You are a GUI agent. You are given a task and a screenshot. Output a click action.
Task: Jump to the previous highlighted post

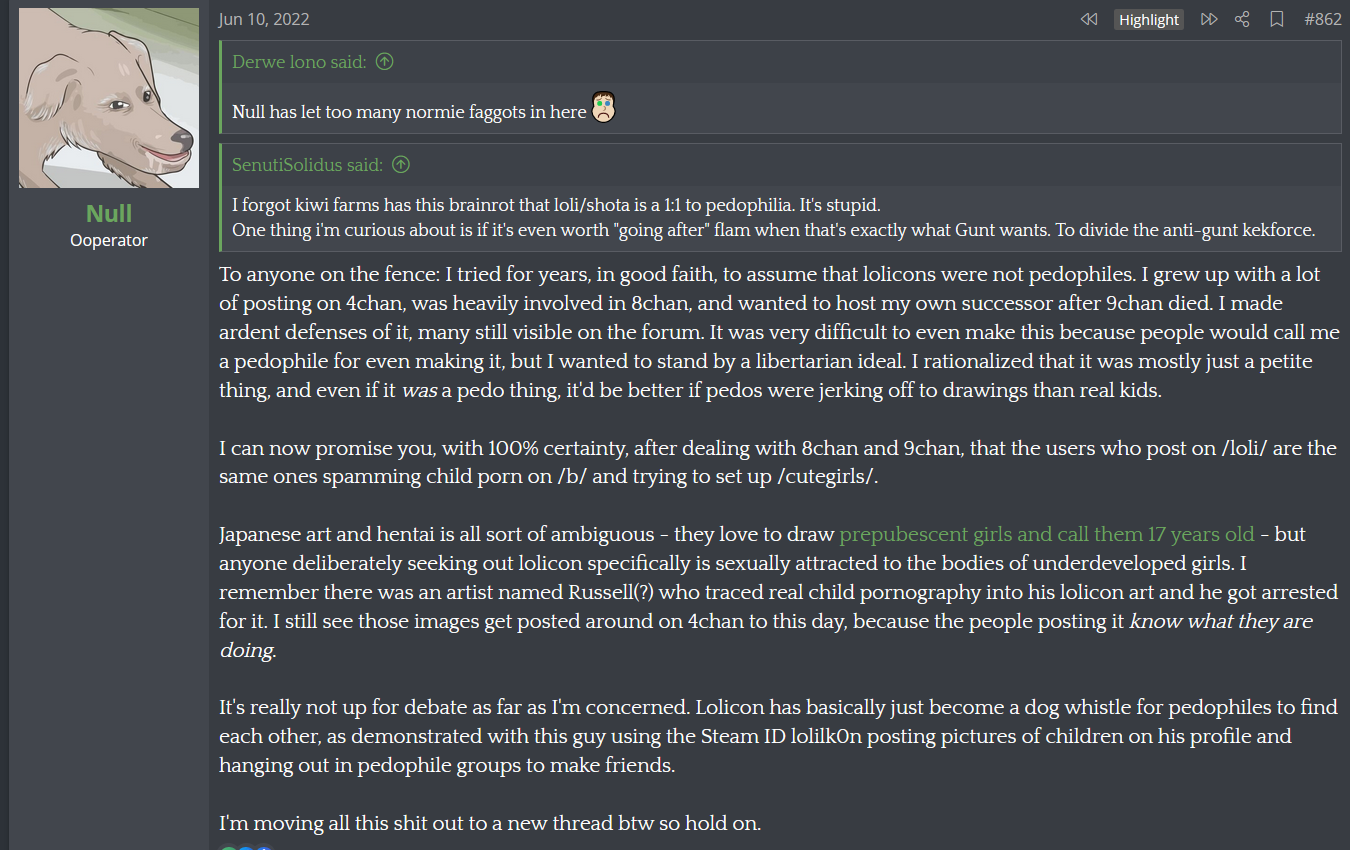coord(1089,19)
